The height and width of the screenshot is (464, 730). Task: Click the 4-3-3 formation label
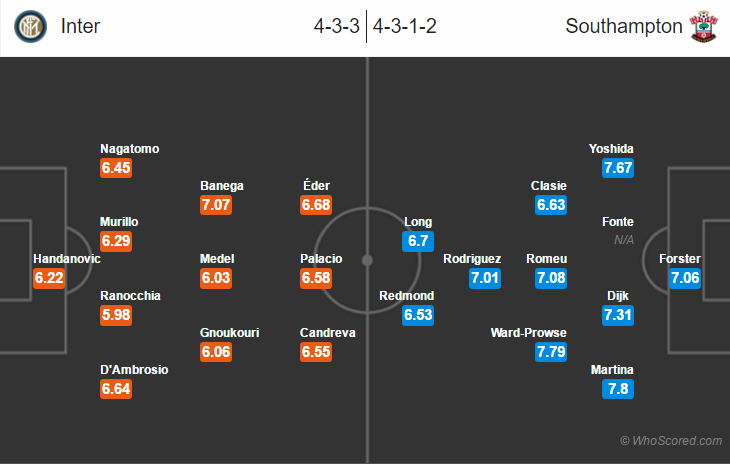pos(337,26)
